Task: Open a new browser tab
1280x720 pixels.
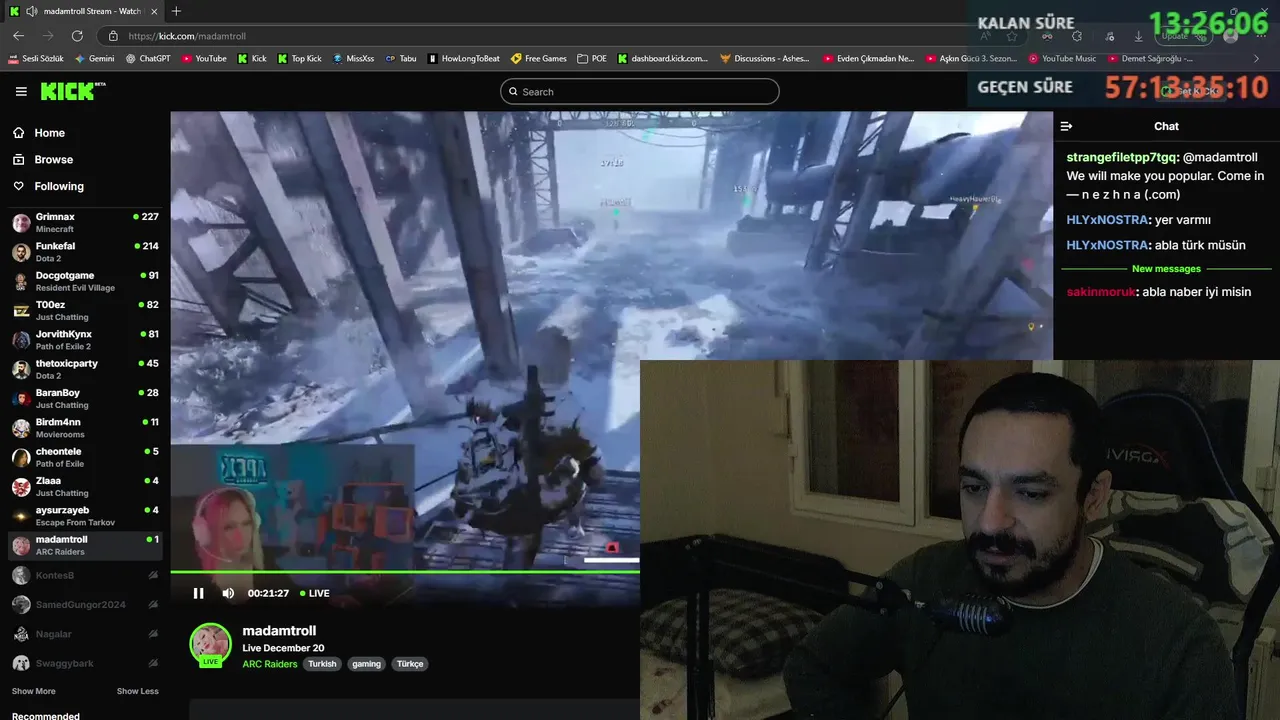Action: (x=176, y=11)
